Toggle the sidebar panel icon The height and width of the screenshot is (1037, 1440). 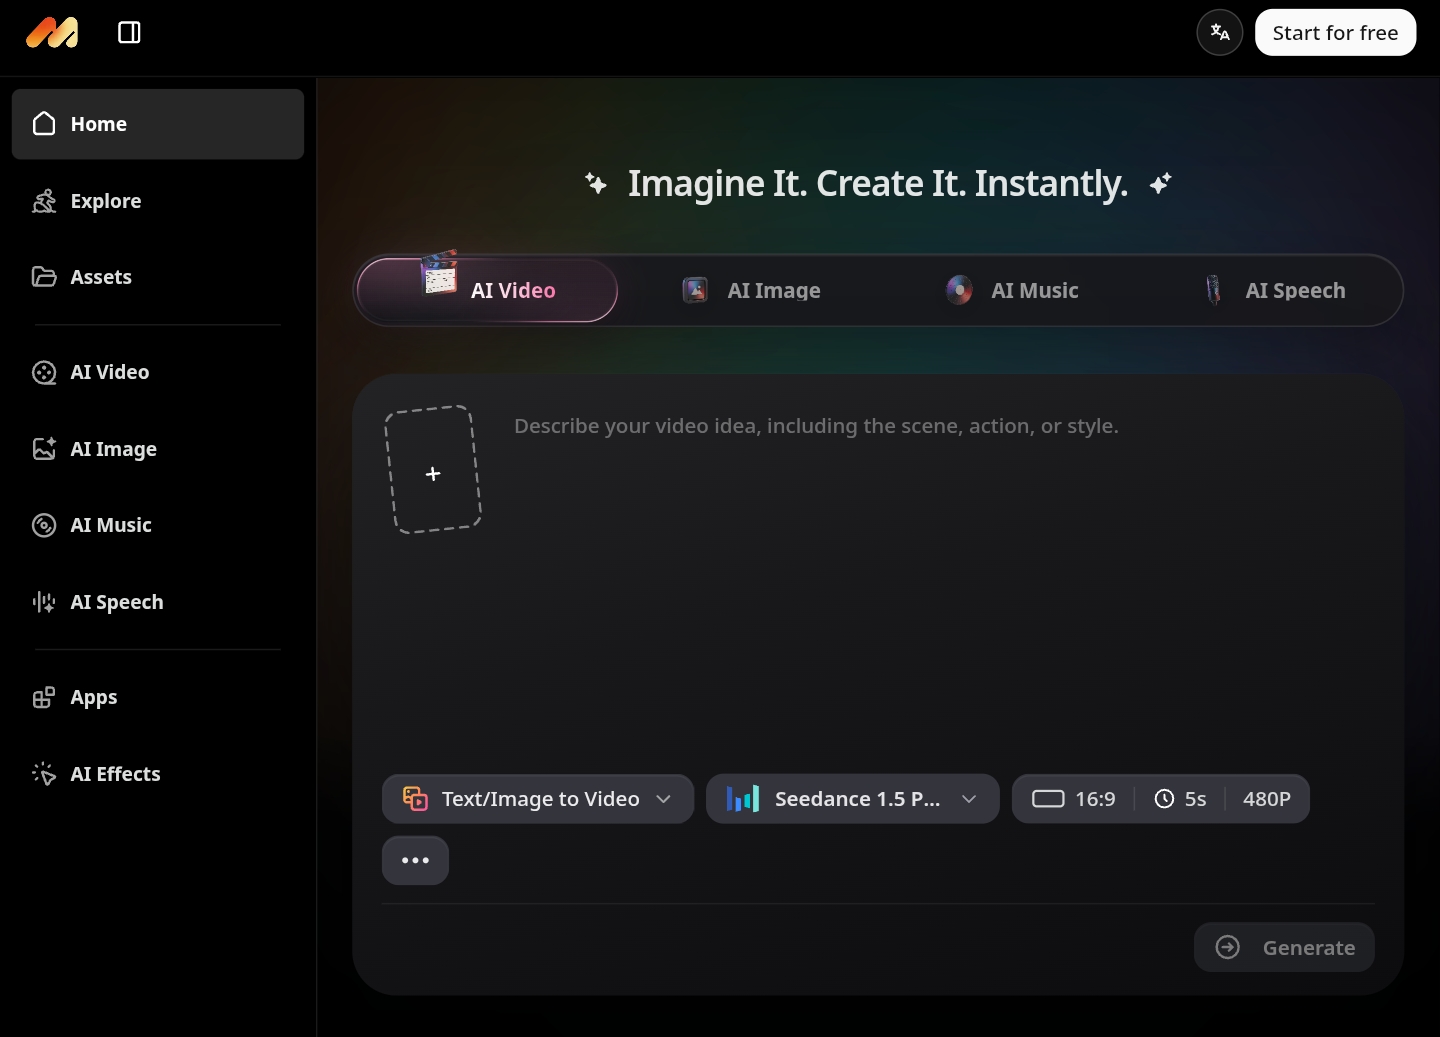[129, 33]
